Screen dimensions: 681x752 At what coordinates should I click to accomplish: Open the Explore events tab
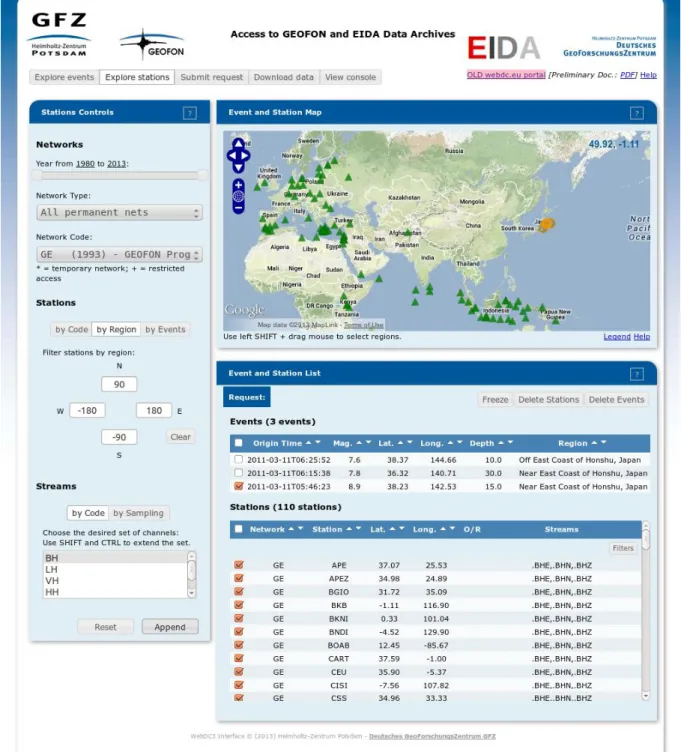64,77
